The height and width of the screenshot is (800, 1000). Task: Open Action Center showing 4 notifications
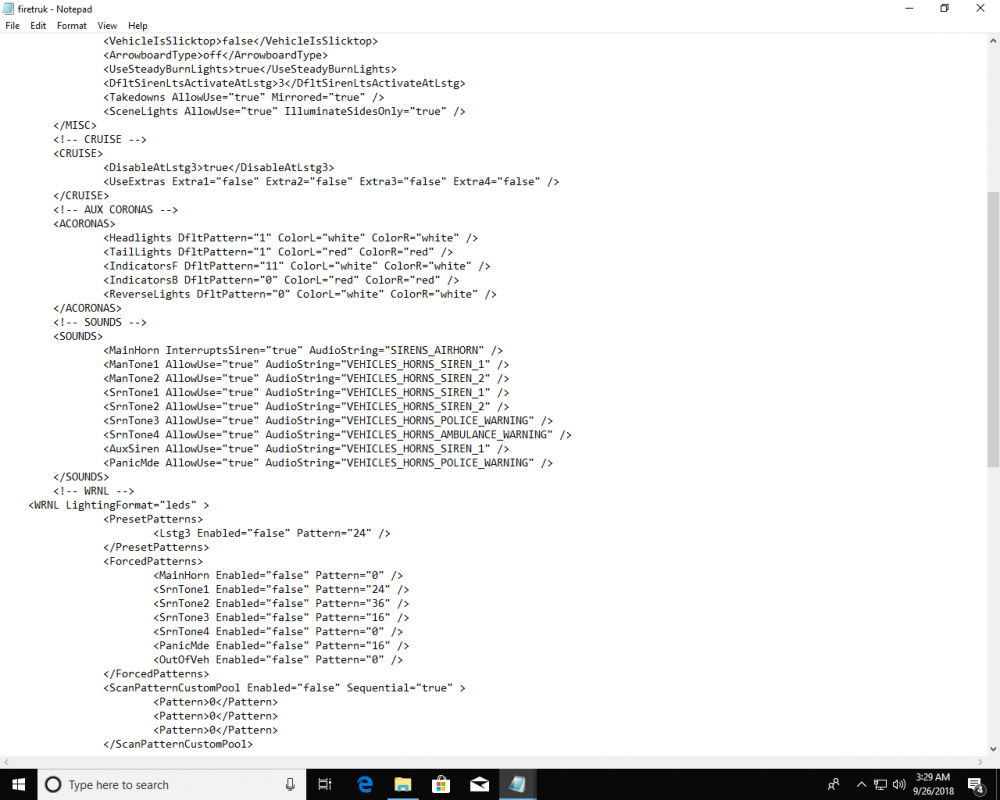tap(977, 784)
